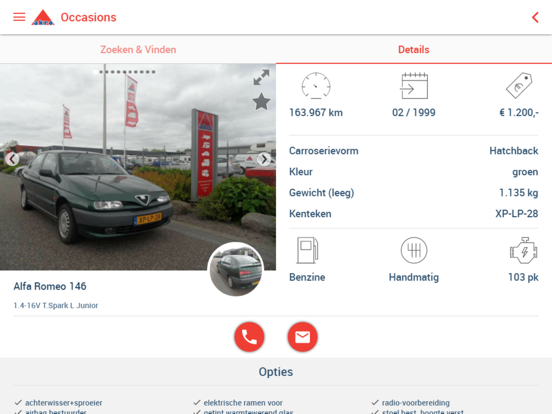Click the calendar build date icon
Viewport: 552px width, 414px height.
[x=414, y=86]
